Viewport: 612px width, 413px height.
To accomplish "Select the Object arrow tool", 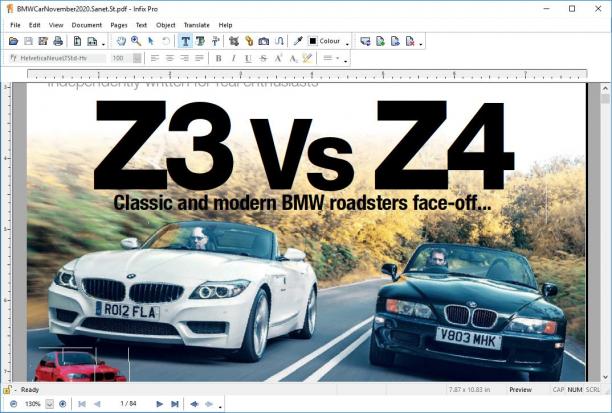I will tap(151, 41).
